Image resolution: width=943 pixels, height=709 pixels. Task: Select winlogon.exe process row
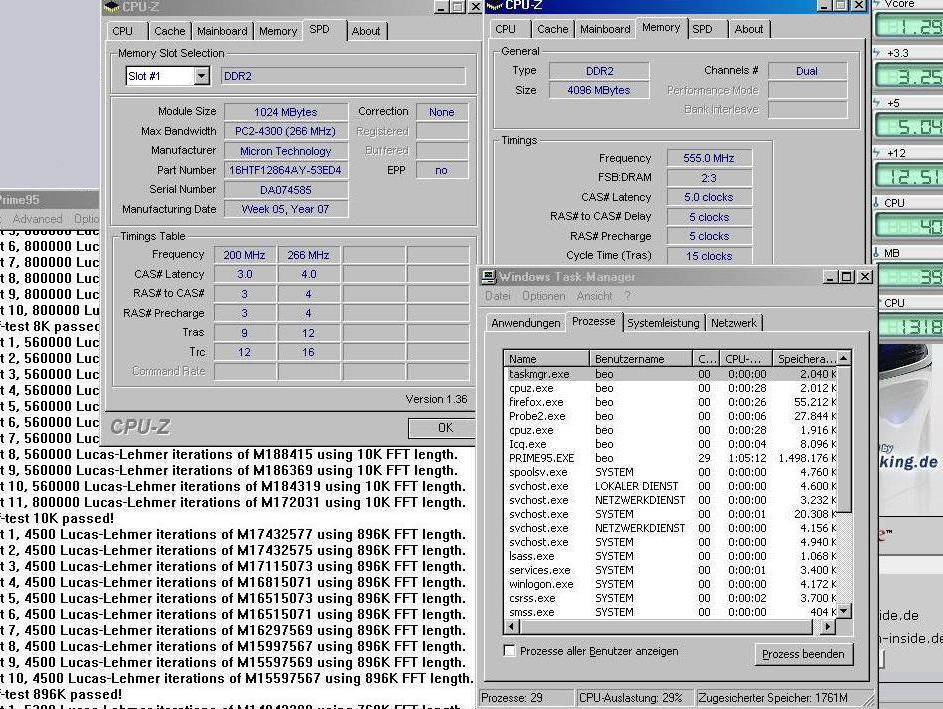click(671, 584)
